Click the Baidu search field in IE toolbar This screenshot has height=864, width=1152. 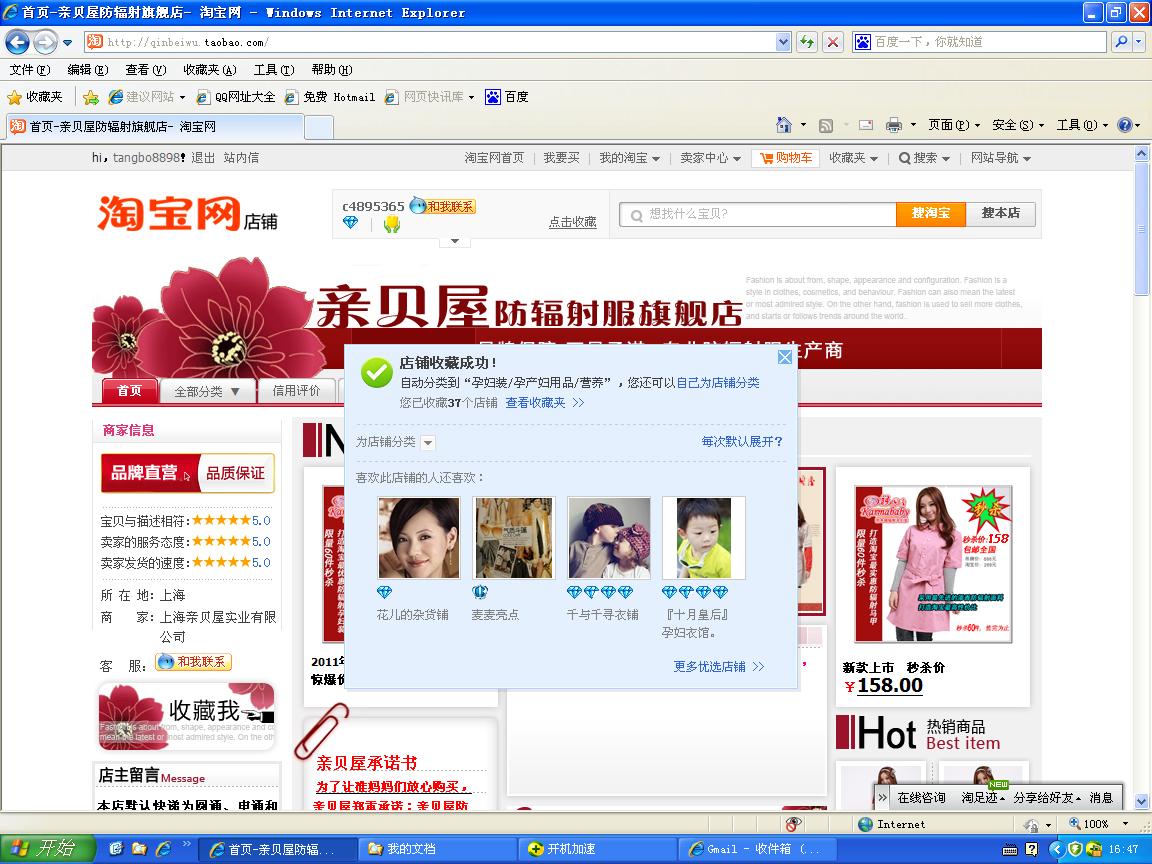click(x=980, y=42)
